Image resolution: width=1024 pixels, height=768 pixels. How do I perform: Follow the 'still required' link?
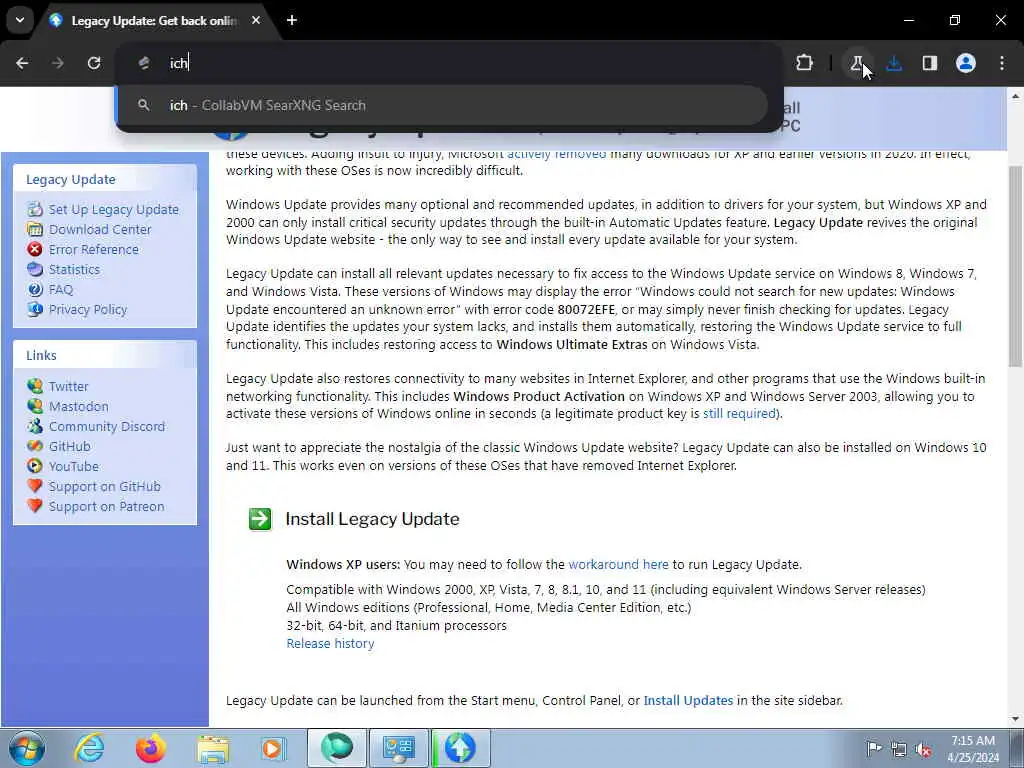pyautogui.click(x=739, y=413)
